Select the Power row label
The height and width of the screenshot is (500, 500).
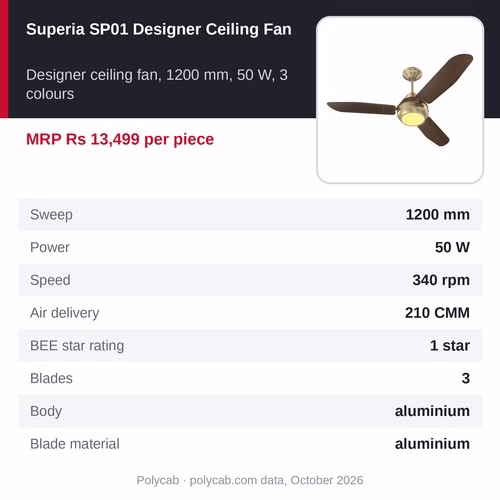(x=50, y=247)
